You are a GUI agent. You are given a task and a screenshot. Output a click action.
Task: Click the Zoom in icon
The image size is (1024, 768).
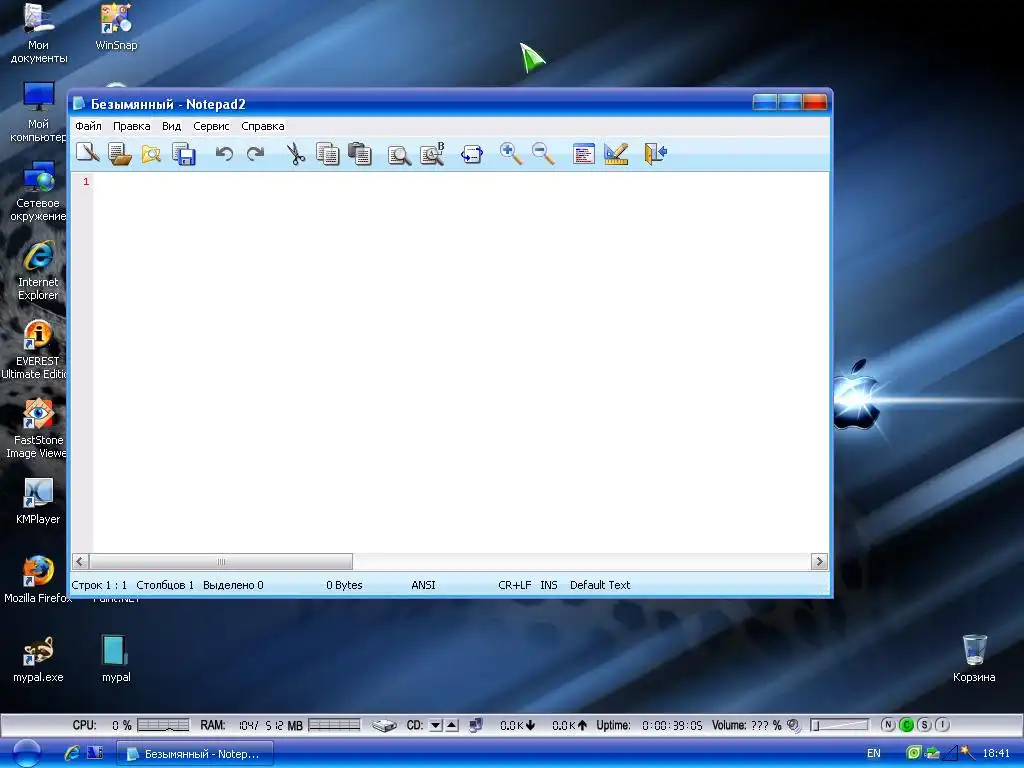pyautogui.click(x=511, y=153)
